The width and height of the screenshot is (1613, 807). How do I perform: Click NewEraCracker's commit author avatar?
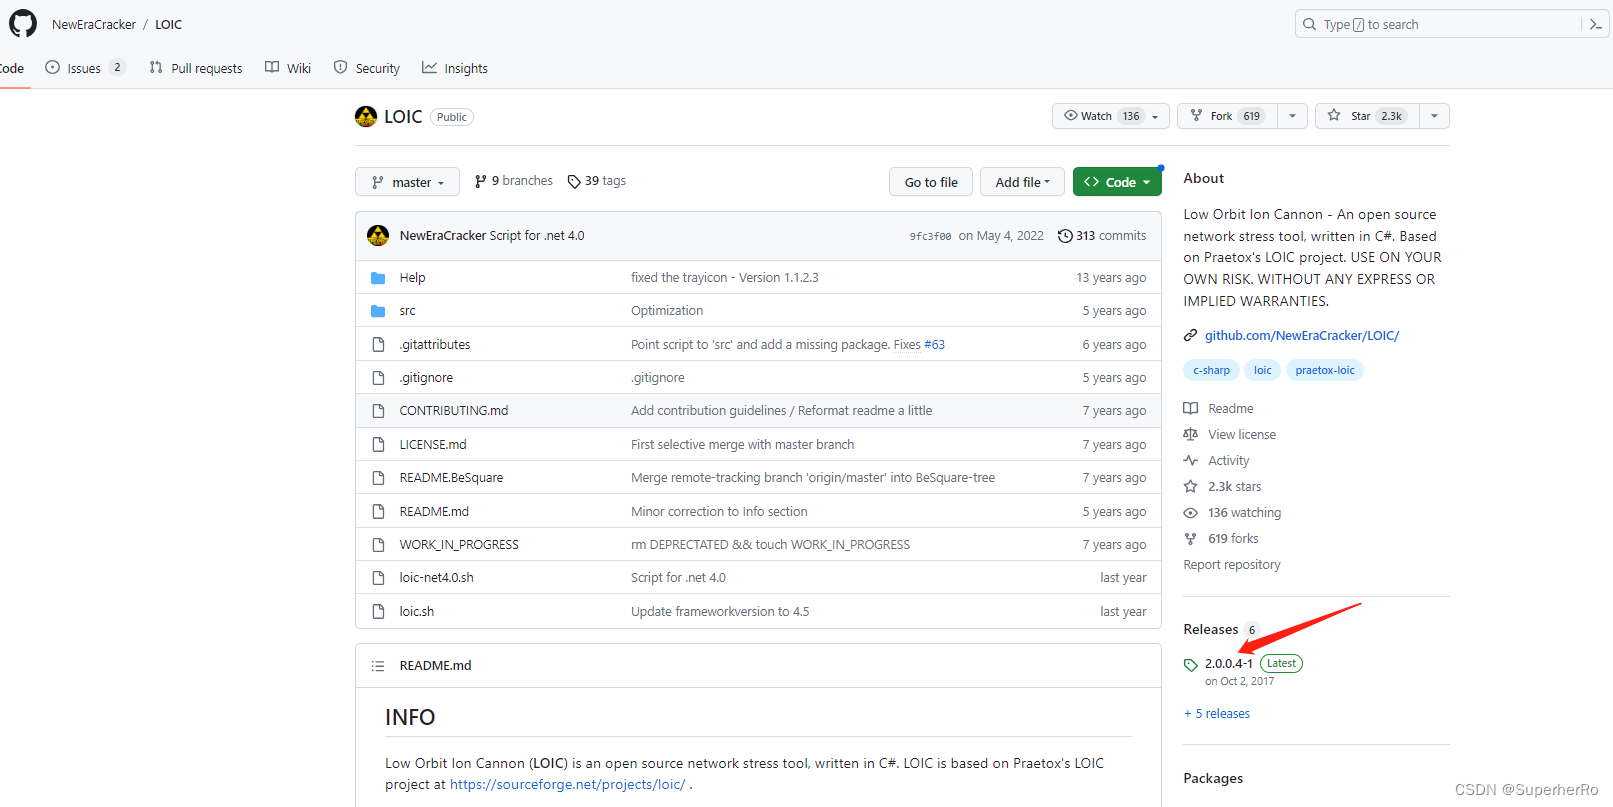378,236
